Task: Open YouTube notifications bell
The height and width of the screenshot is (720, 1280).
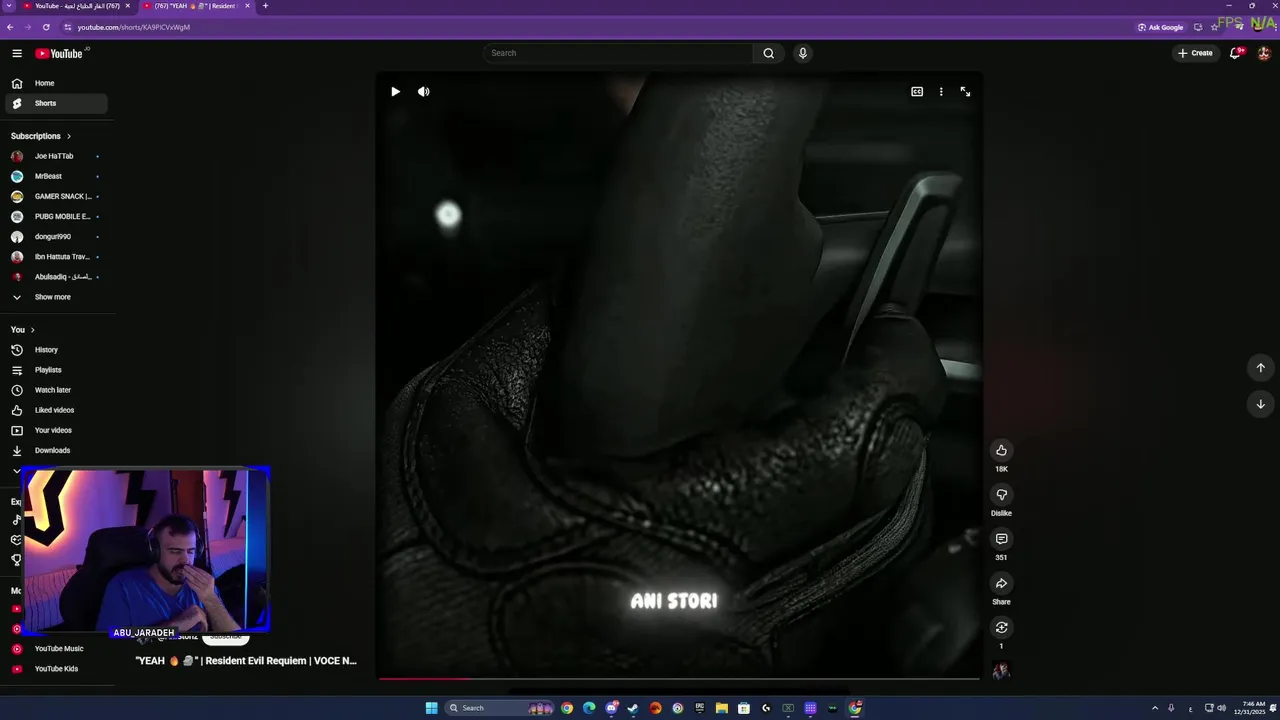Action: point(1236,53)
